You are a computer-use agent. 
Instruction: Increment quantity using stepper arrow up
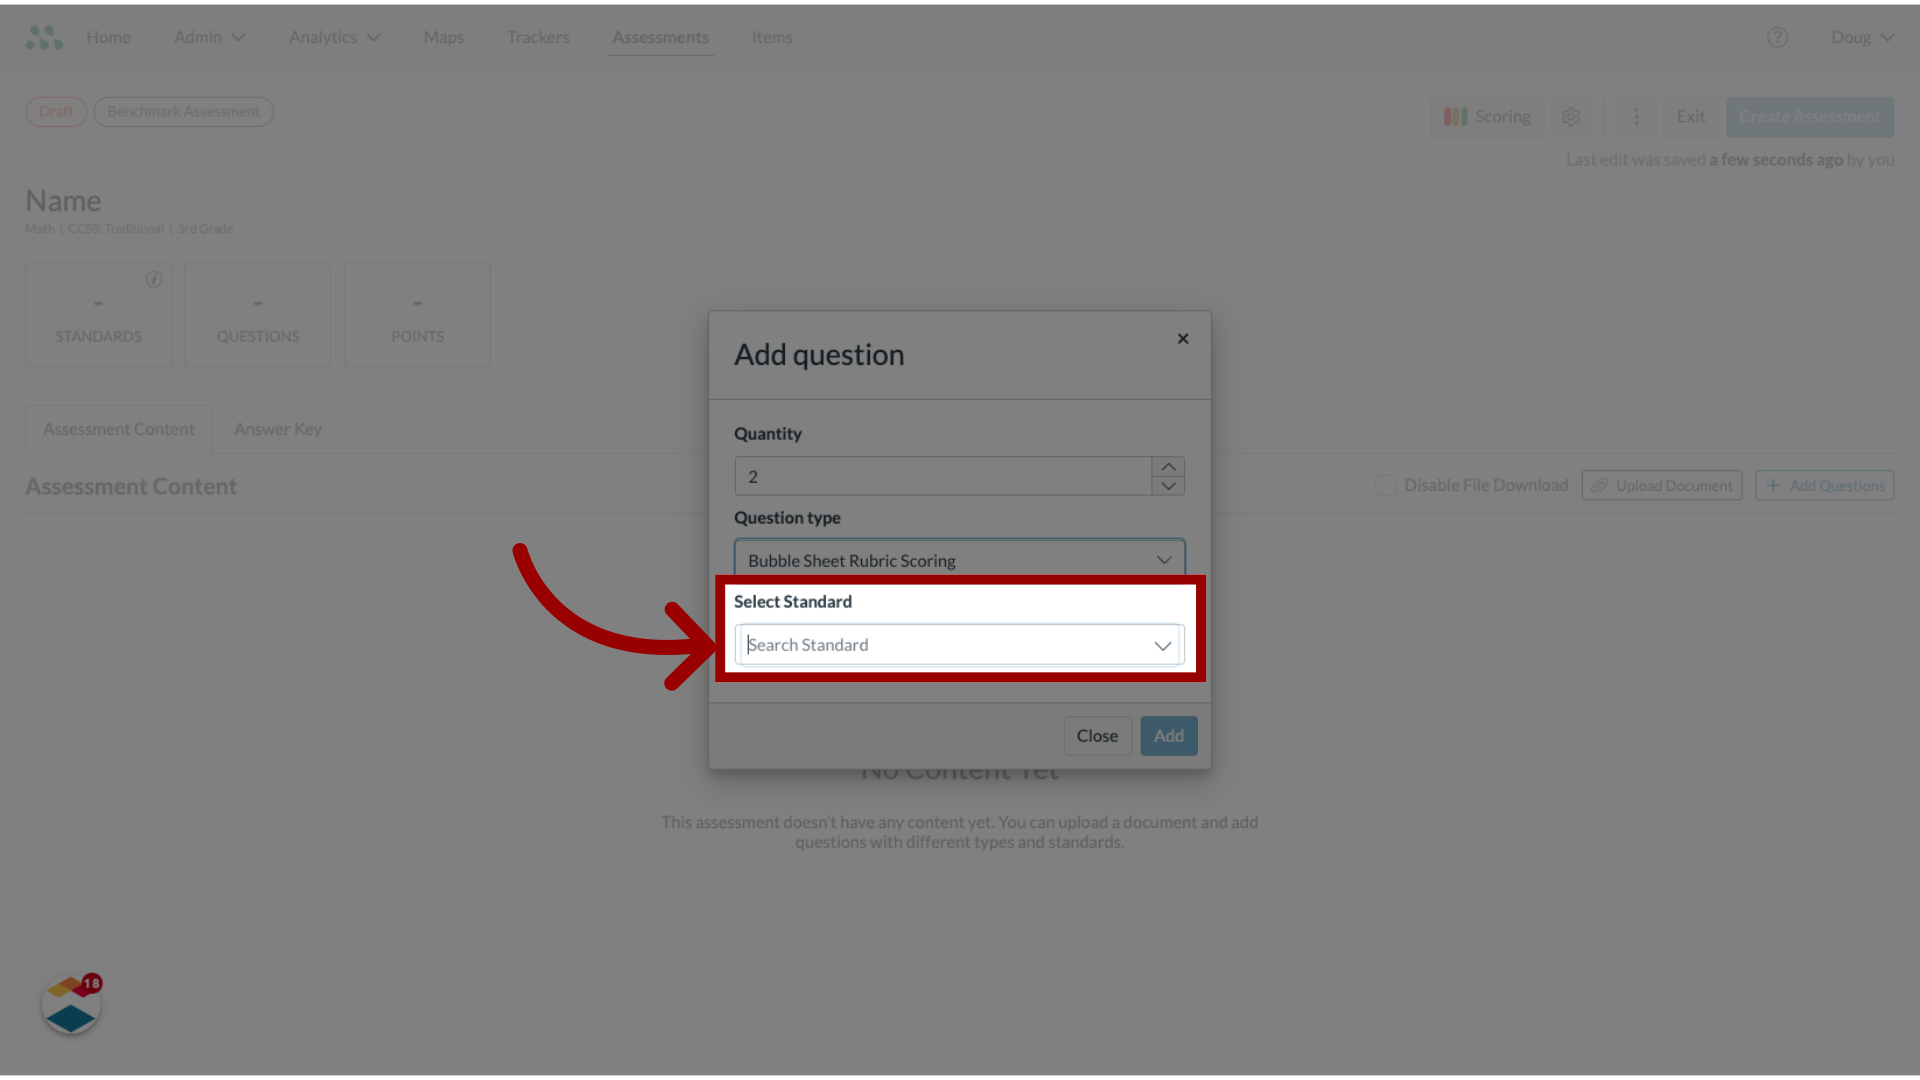pyautogui.click(x=1168, y=467)
